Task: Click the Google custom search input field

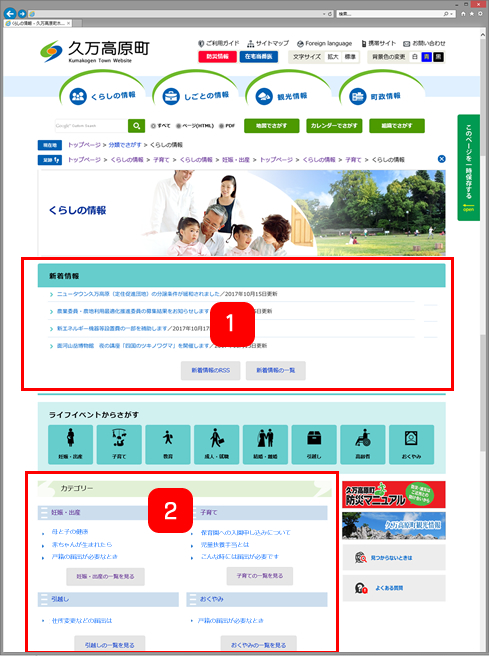Action: 91,126
